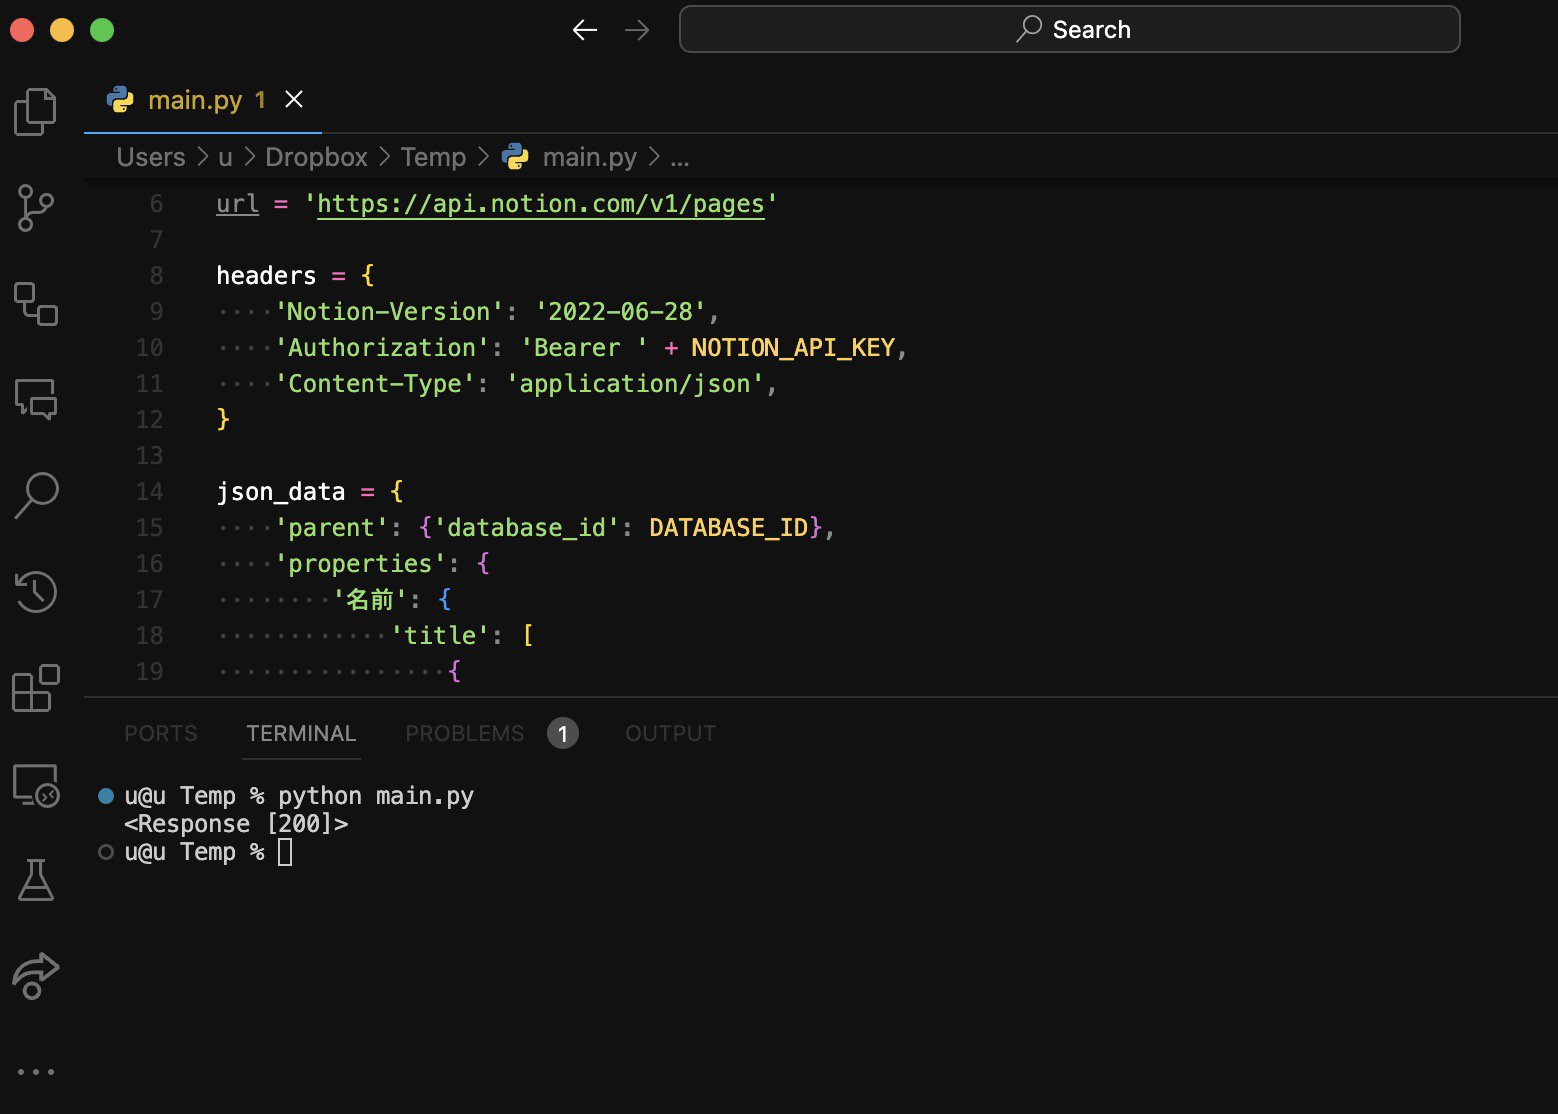Minimize the window with yellow button
This screenshot has height=1114, width=1558.
pos(62,30)
